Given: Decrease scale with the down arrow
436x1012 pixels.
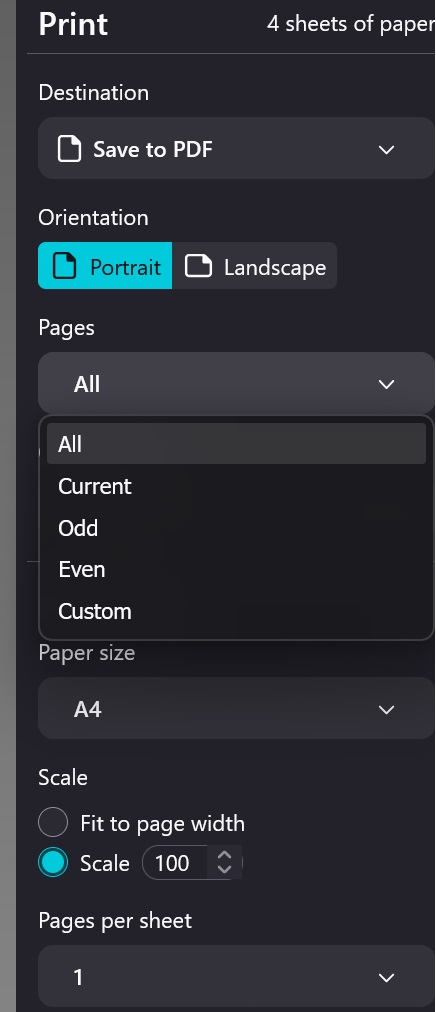Looking at the screenshot, I should (x=224, y=869).
